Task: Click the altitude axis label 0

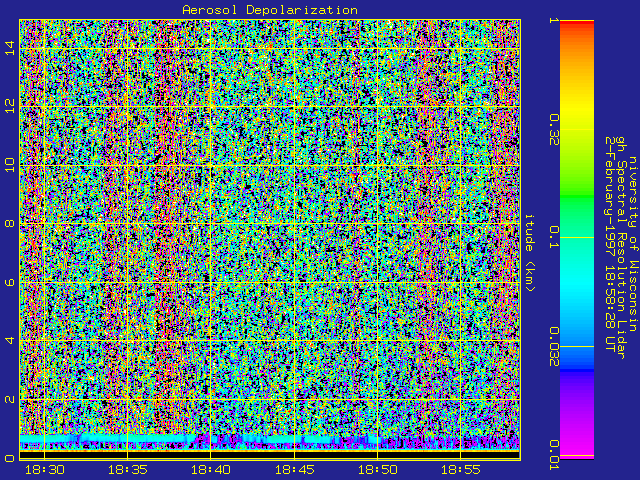Action: 9,458
